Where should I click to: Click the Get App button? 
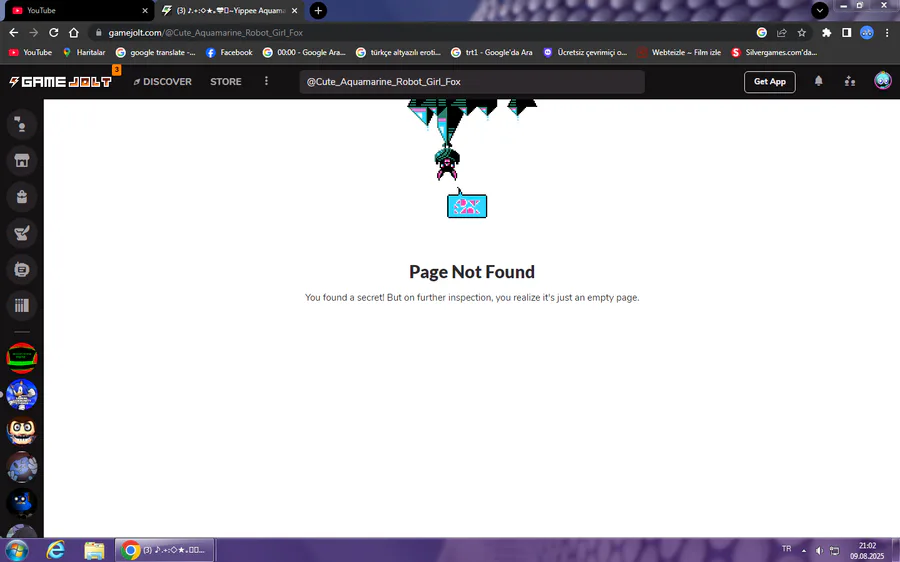coord(770,82)
